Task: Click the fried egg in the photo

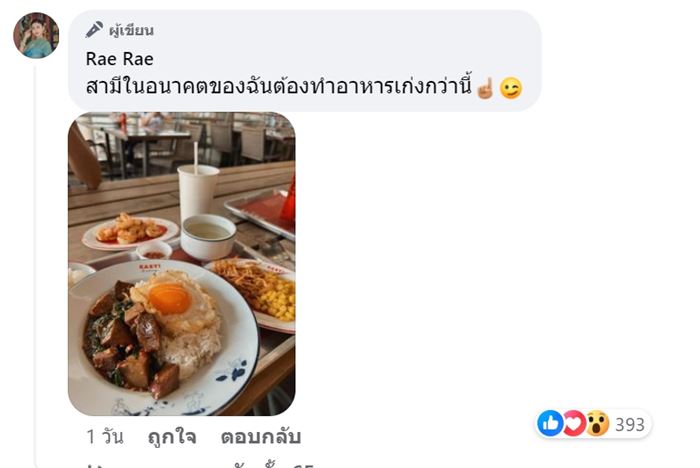Action: [x=172, y=300]
